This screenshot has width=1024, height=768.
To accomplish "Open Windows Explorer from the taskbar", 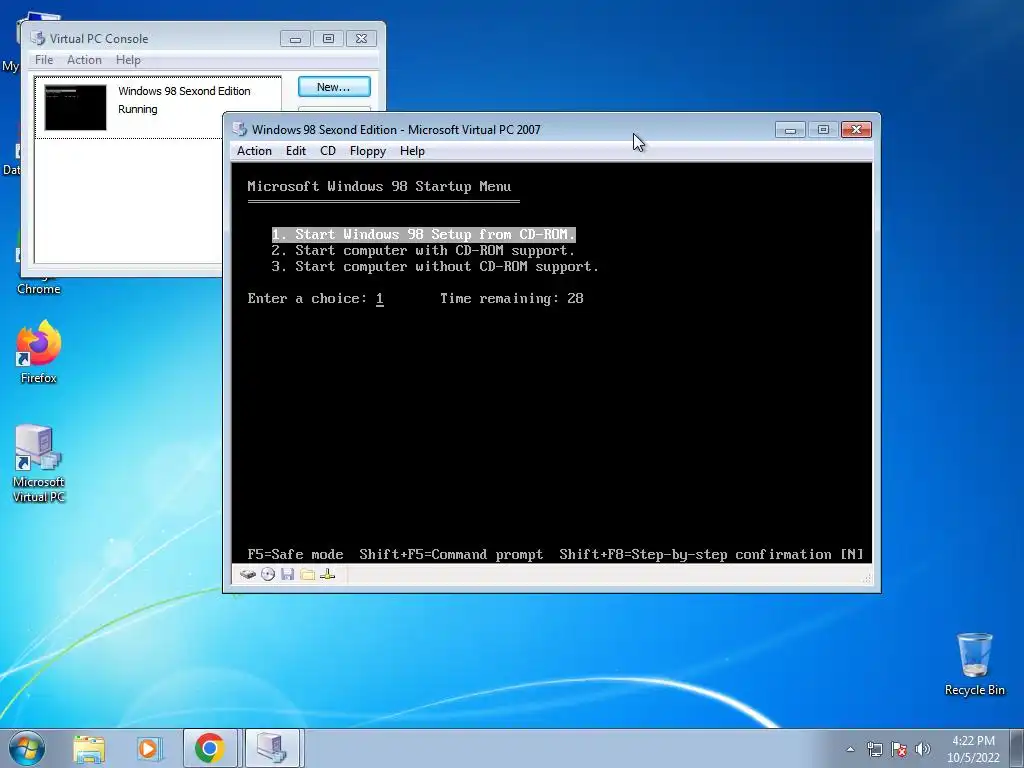I will (x=89, y=748).
